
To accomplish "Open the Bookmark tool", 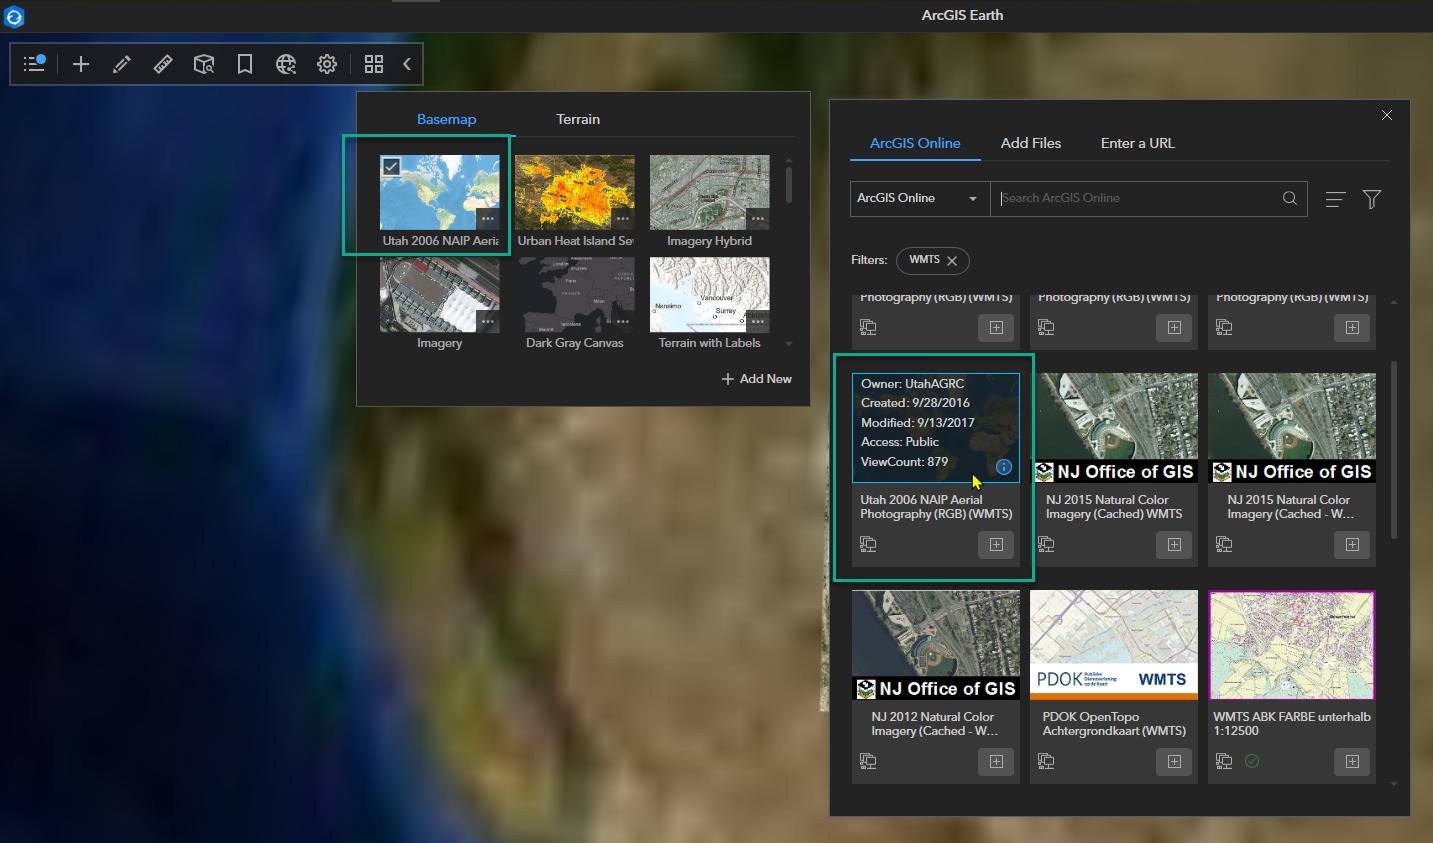I will [244, 64].
